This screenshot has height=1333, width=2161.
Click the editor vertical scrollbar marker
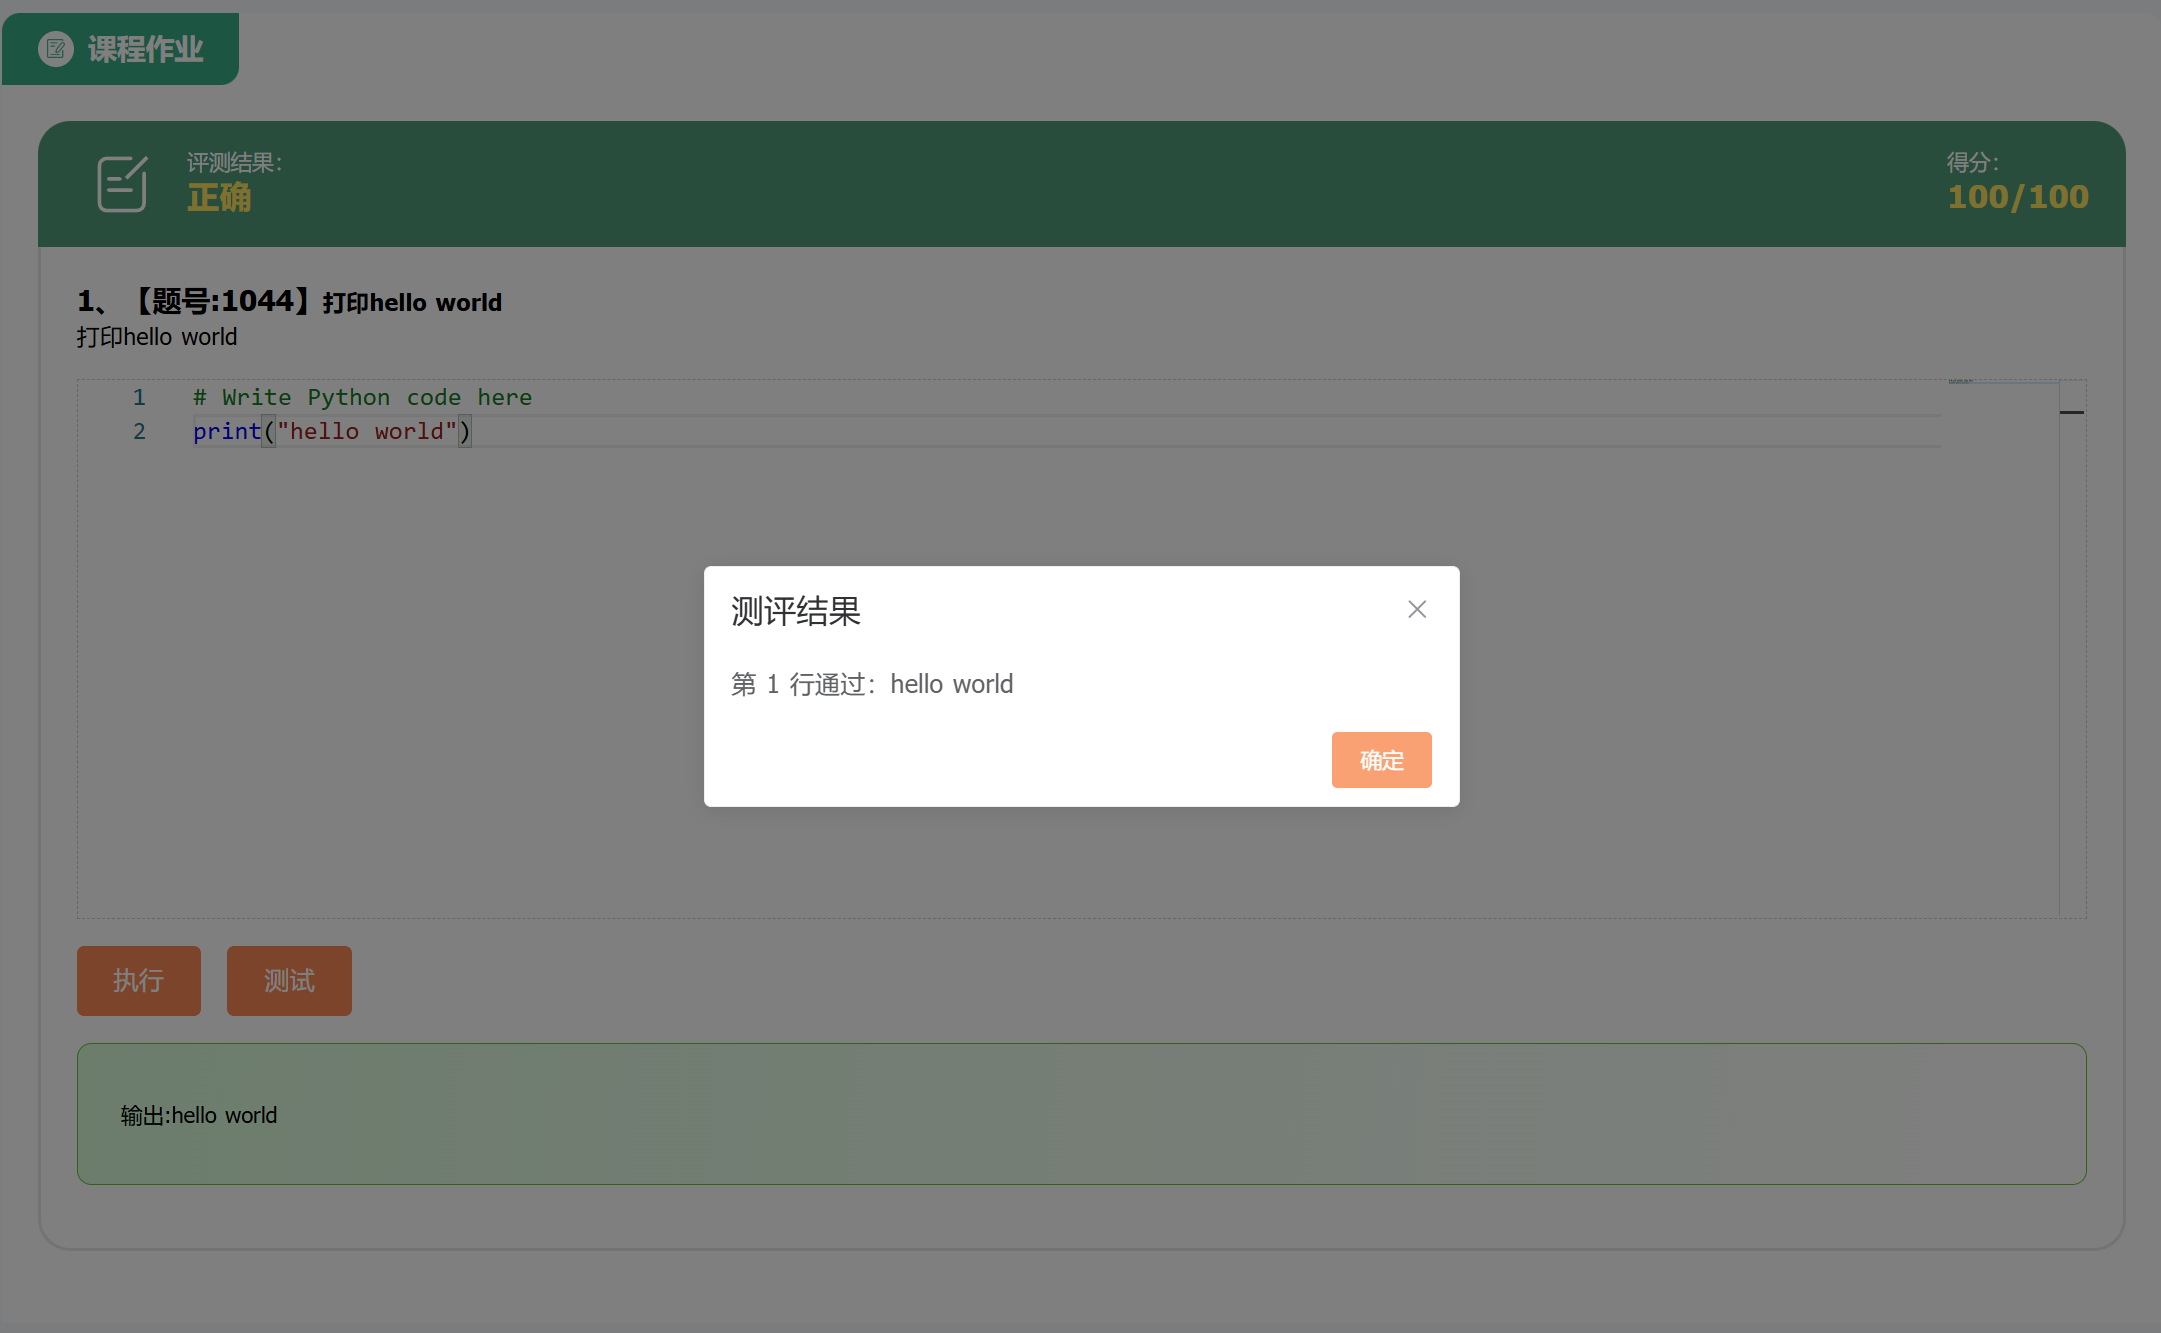tap(2071, 412)
